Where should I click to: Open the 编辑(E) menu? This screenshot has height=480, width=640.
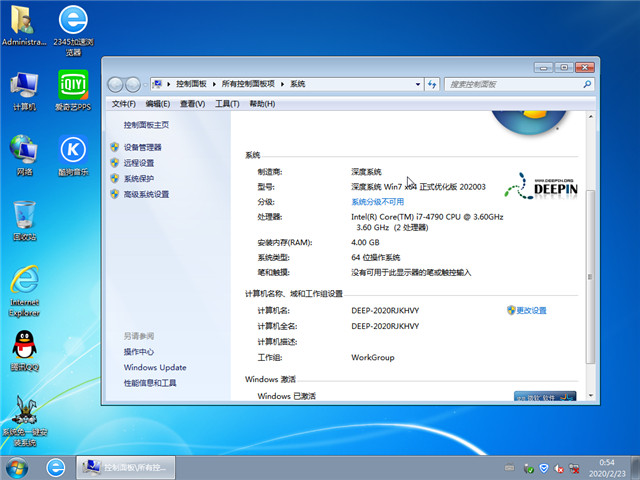click(x=158, y=104)
